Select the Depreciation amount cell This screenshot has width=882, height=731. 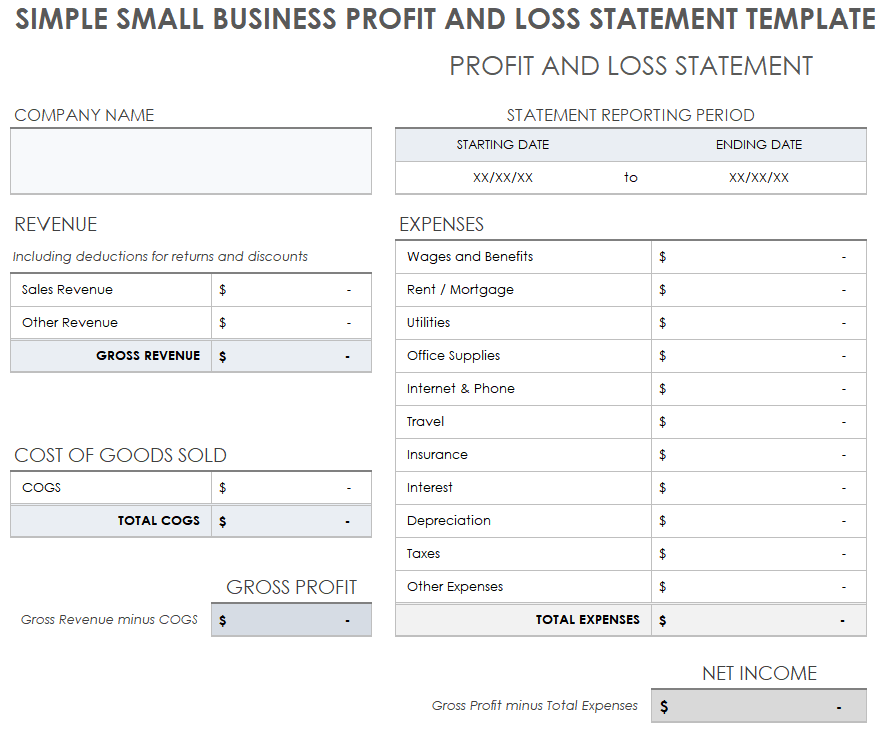(758, 521)
